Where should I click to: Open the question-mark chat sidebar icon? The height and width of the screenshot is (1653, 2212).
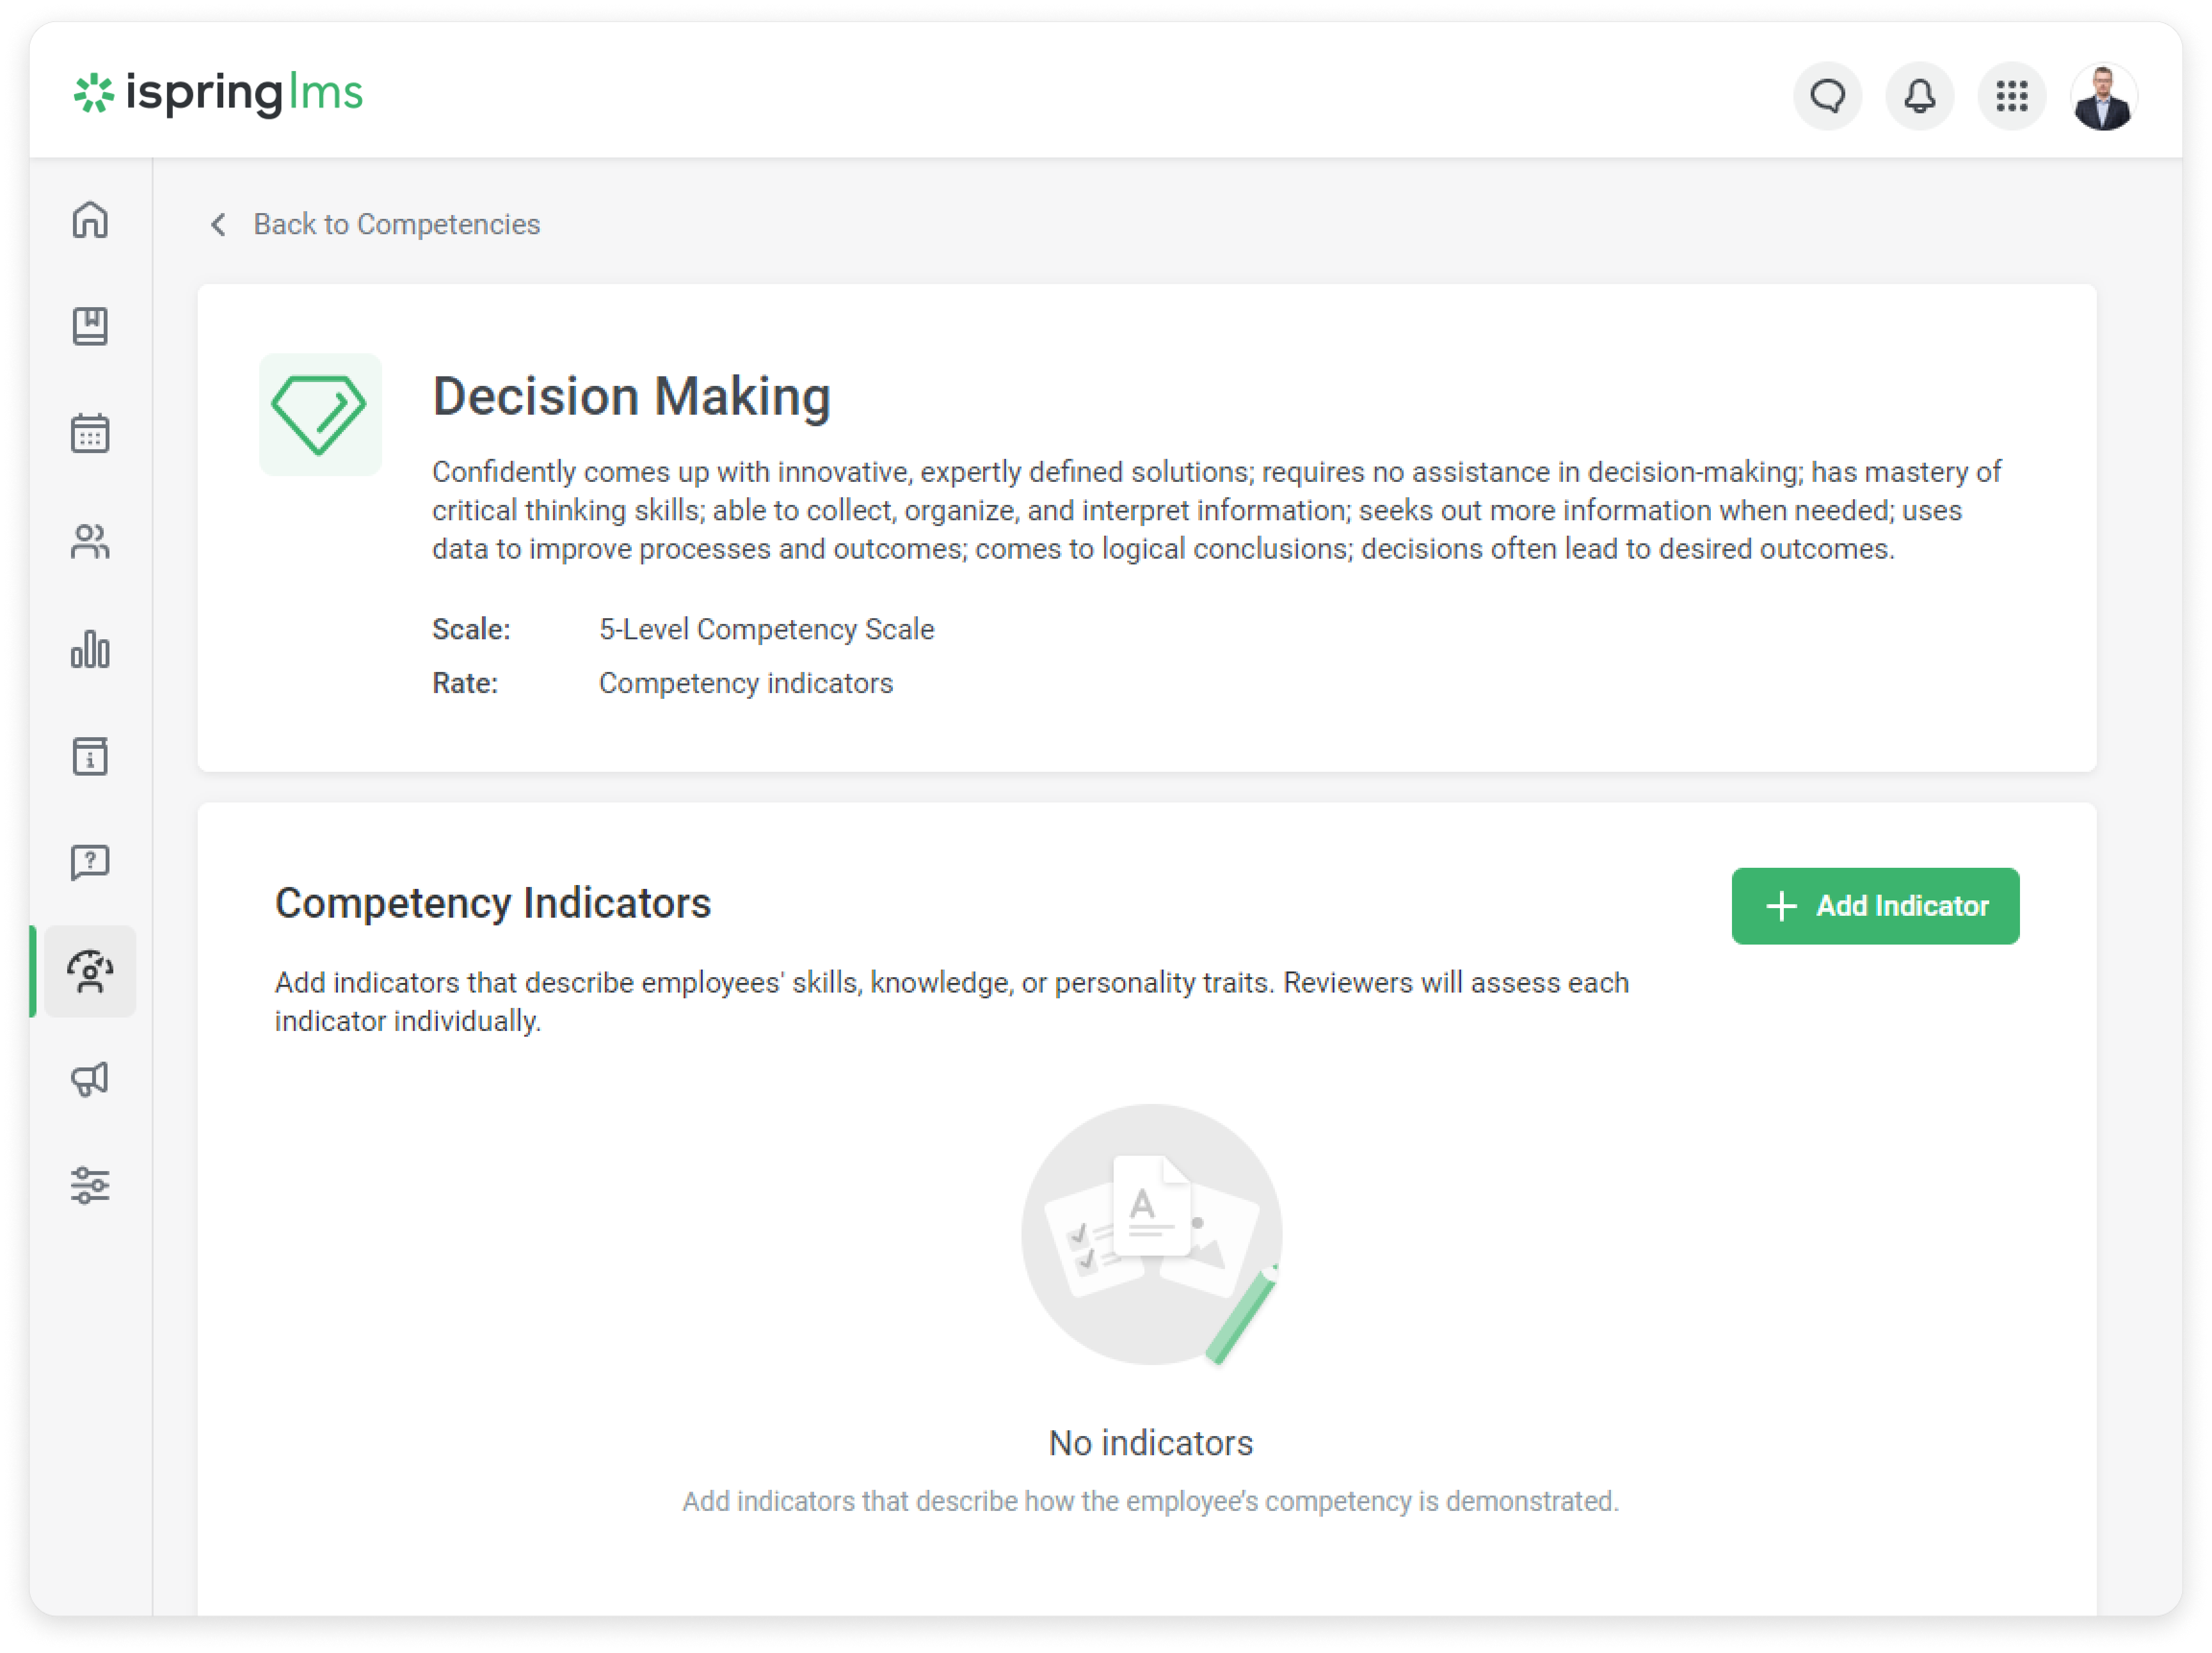click(90, 862)
